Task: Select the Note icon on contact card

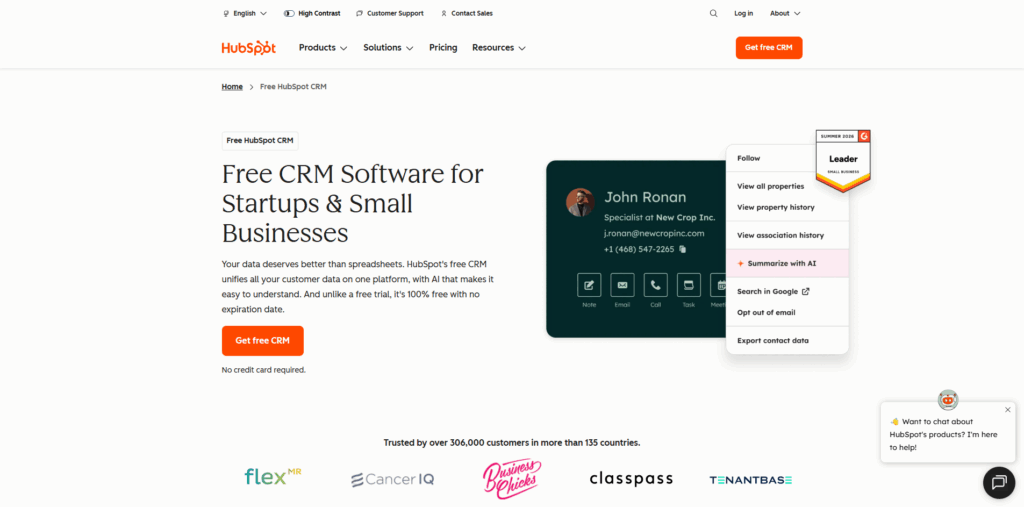Action: (589, 285)
